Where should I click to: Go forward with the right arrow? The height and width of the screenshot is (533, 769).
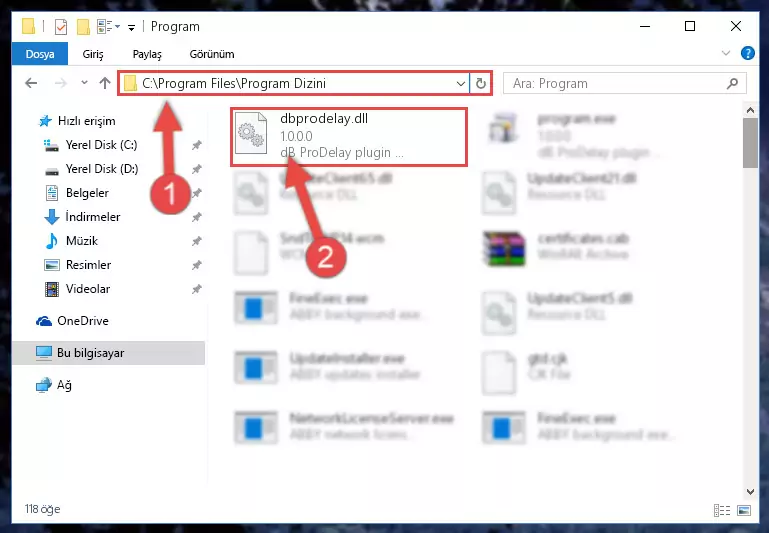60,83
